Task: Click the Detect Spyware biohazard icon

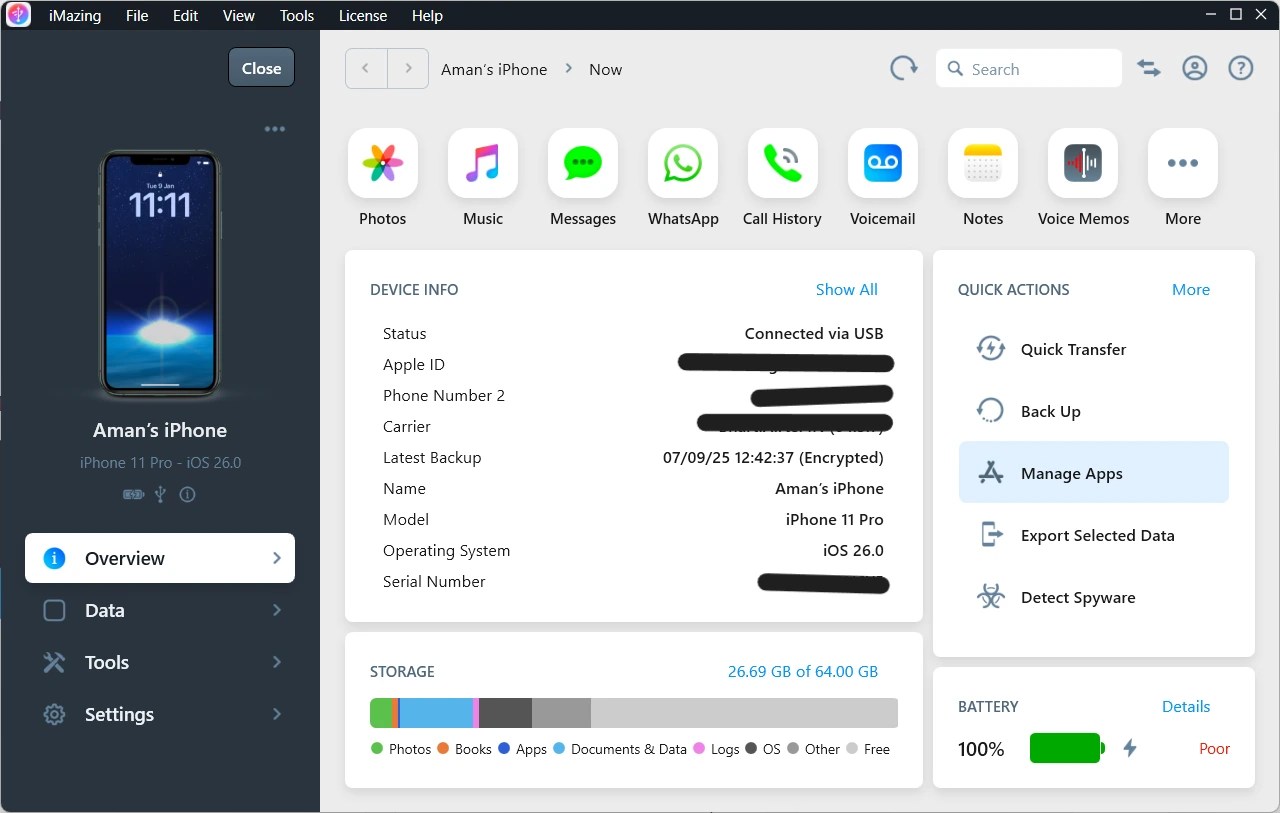Action: [990, 597]
